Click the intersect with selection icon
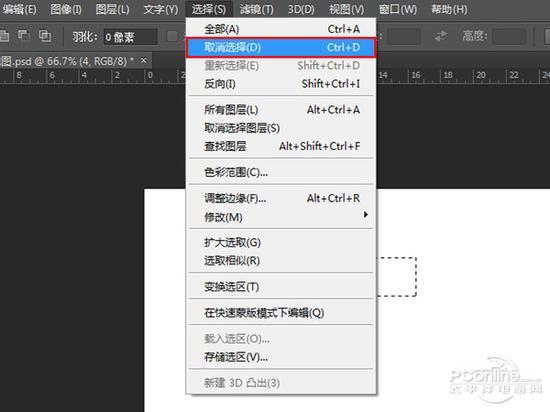The width and height of the screenshot is (550, 412). pos(45,36)
